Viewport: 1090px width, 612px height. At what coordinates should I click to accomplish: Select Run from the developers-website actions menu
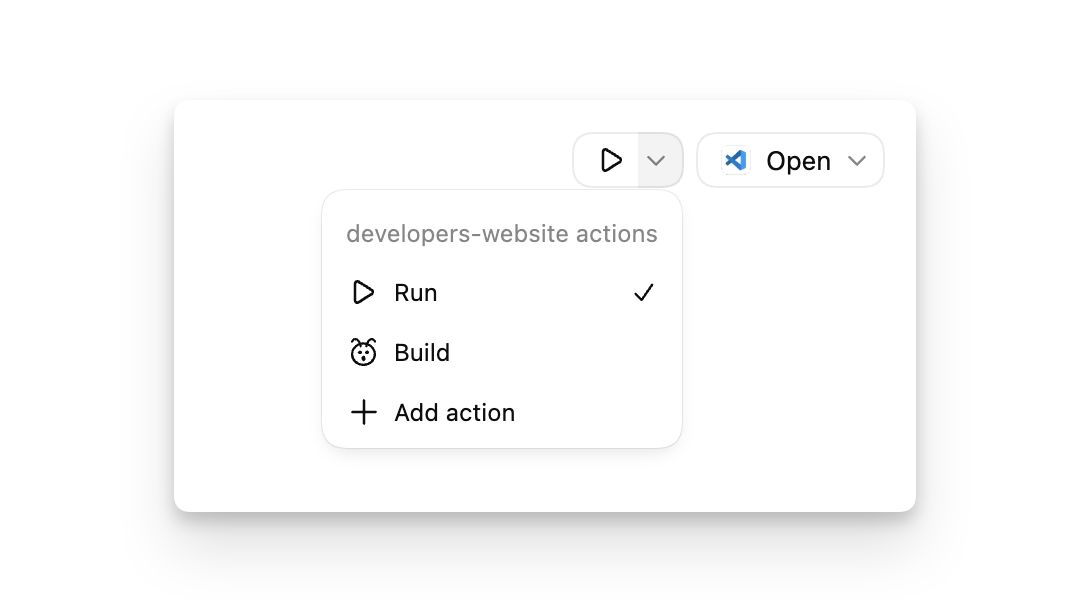[x=416, y=292]
